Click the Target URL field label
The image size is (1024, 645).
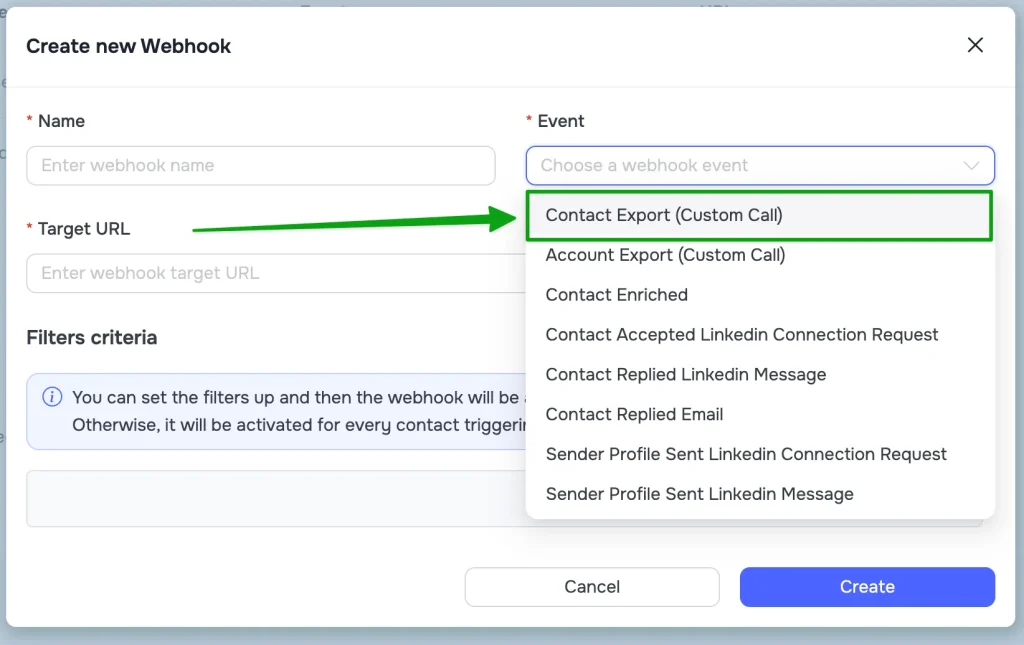coord(84,229)
